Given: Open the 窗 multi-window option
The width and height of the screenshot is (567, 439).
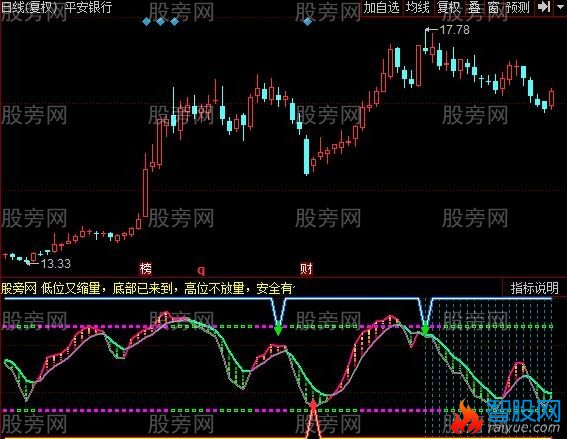Looking at the screenshot, I should [x=494, y=7].
